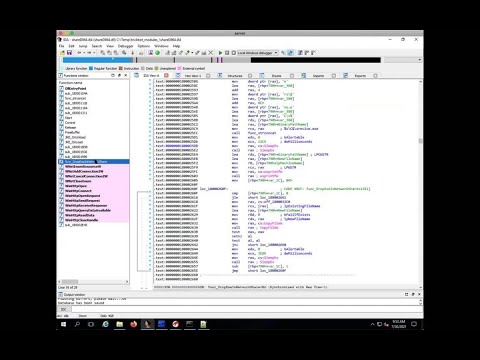Close the Functions window panel

tap(126, 76)
